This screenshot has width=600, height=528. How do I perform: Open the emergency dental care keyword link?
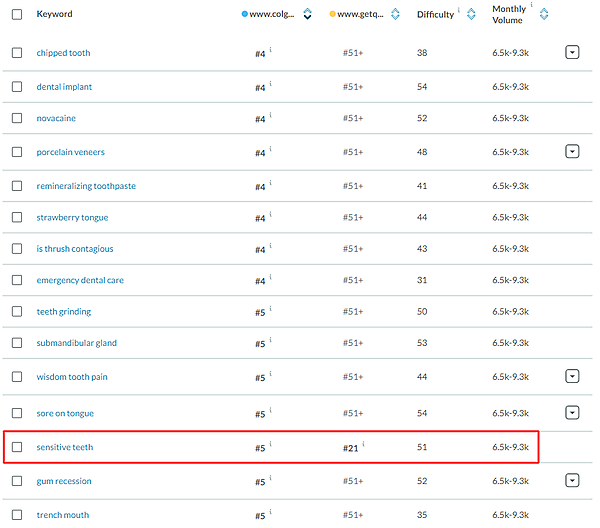point(80,280)
